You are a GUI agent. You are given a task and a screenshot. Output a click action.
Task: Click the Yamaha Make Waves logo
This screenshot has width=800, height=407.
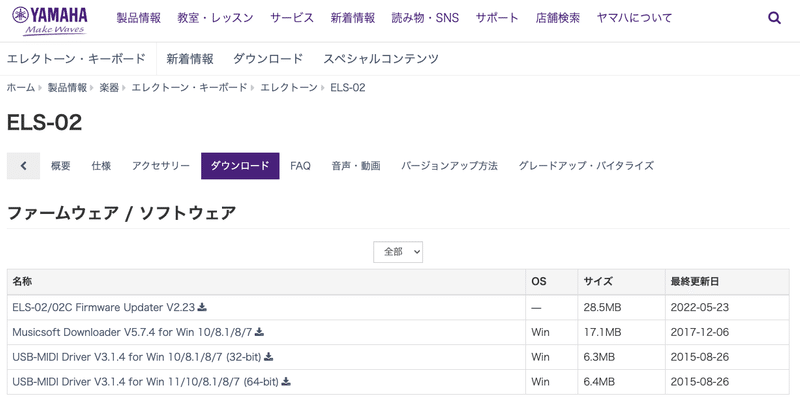49,20
